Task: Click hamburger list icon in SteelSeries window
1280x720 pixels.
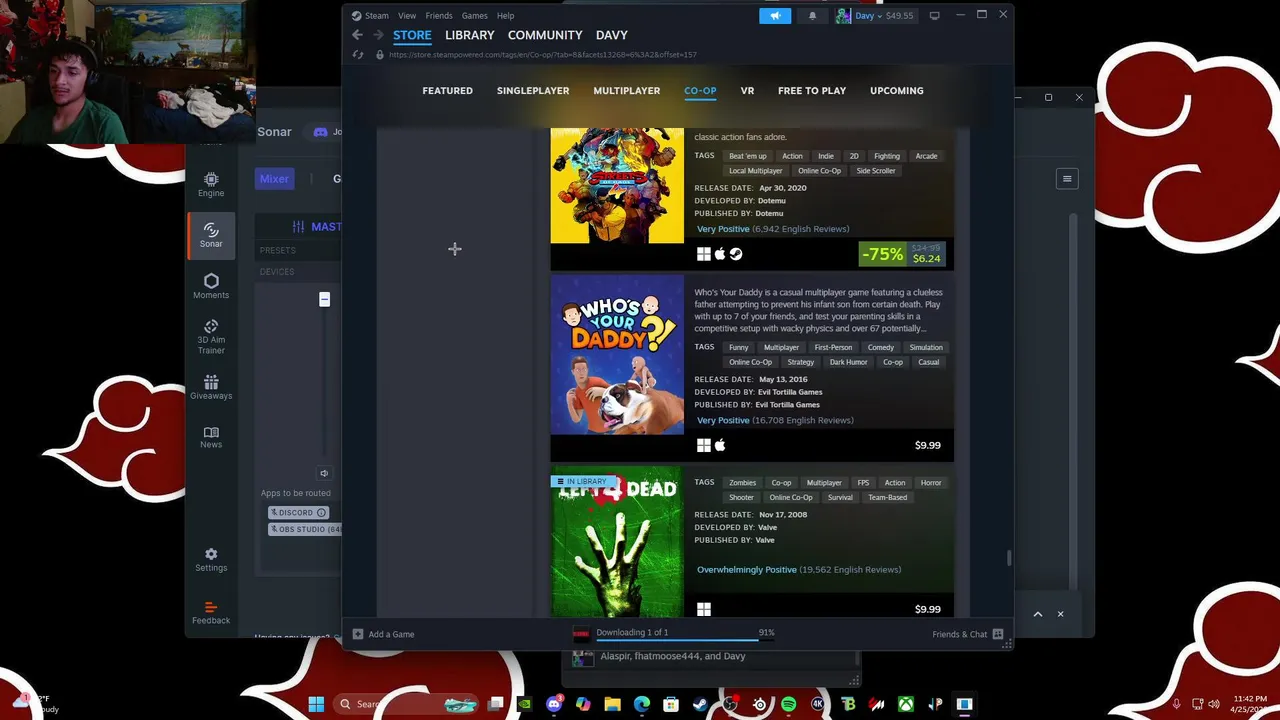Action: 1067,179
